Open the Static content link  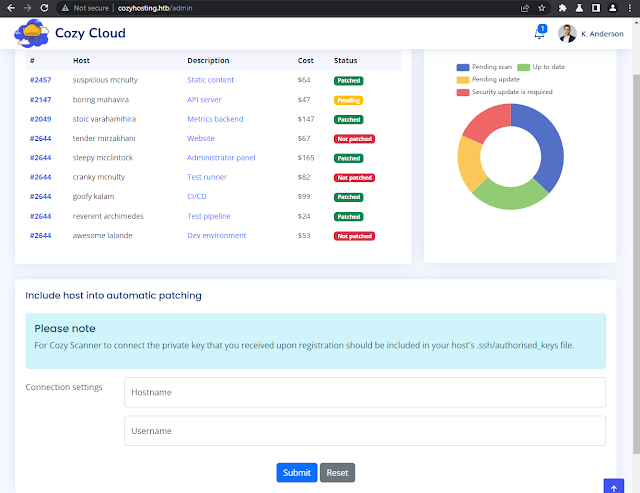click(x=211, y=80)
